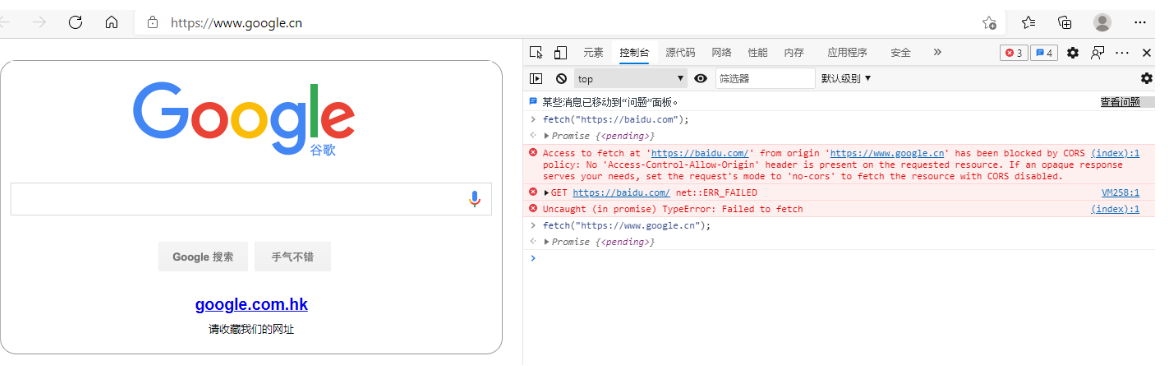The image size is (1171, 366).
Task: Toggle device emulation in DevTools
Action: (x=560, y=52)
